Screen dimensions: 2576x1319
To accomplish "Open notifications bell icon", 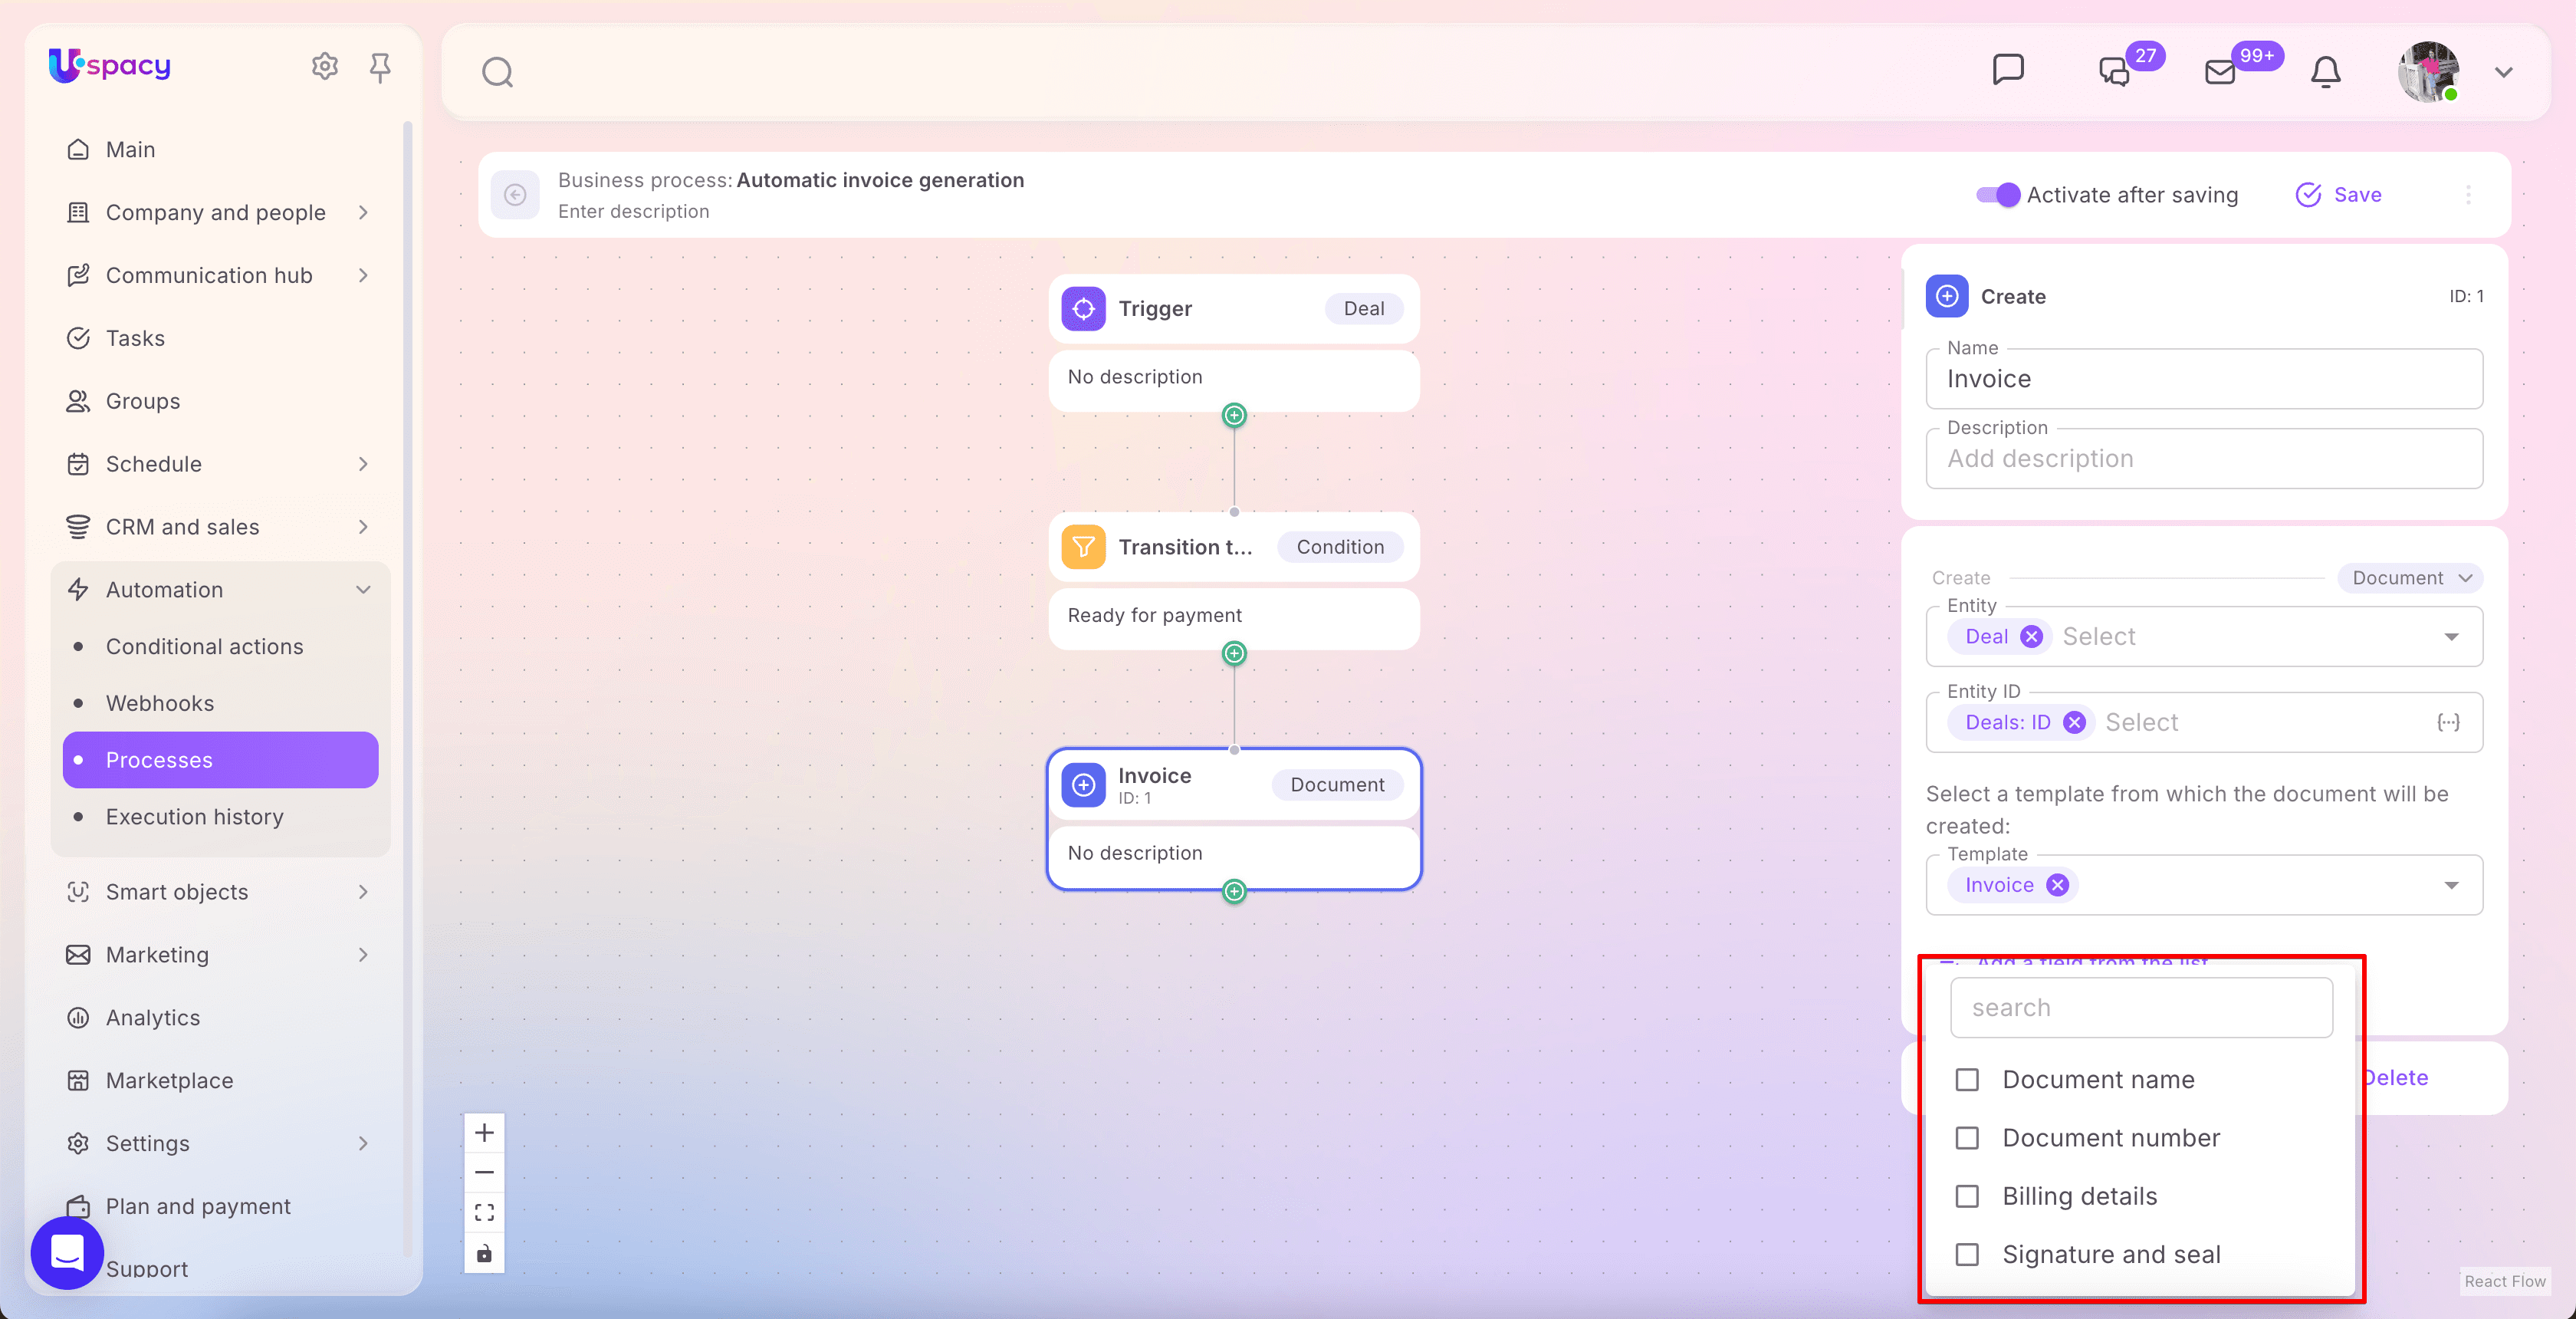I will point(2326,72).
